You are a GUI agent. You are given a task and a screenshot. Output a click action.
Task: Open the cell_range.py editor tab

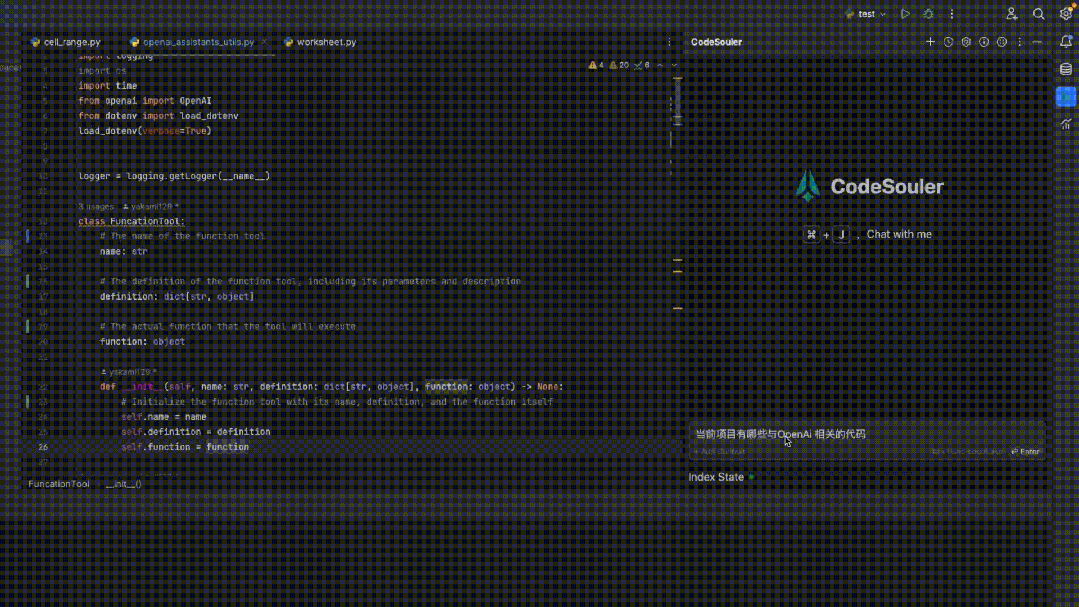click(x=66, y=42)
